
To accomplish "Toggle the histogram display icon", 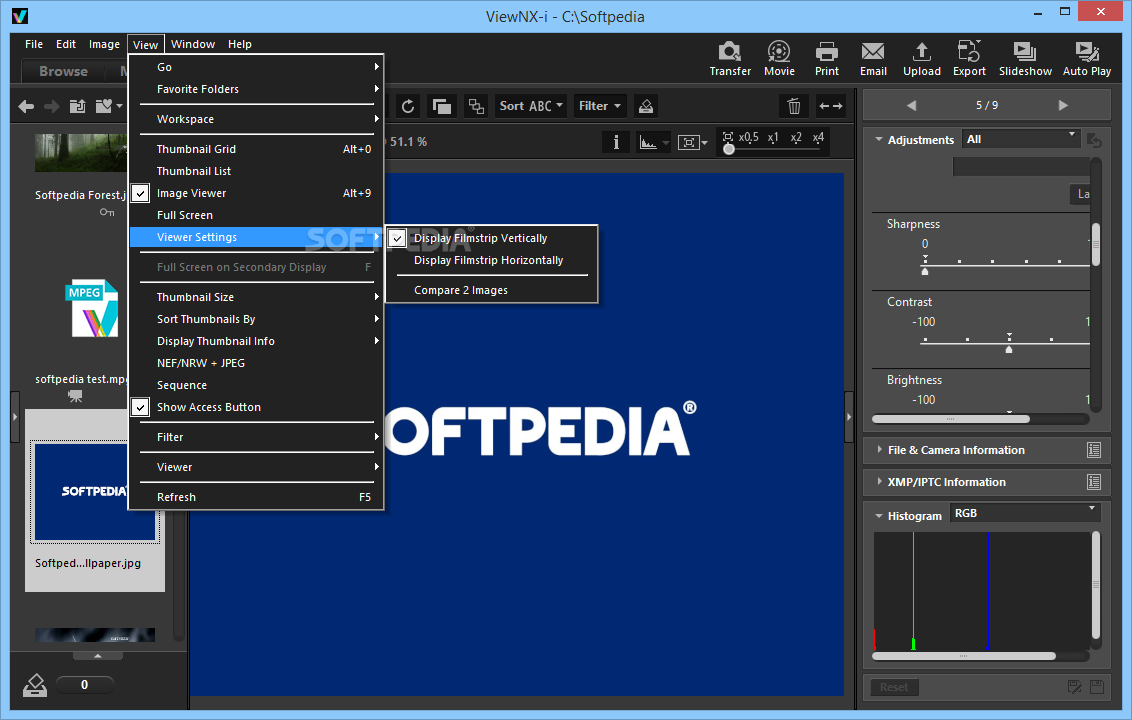I will coord(653,142).
